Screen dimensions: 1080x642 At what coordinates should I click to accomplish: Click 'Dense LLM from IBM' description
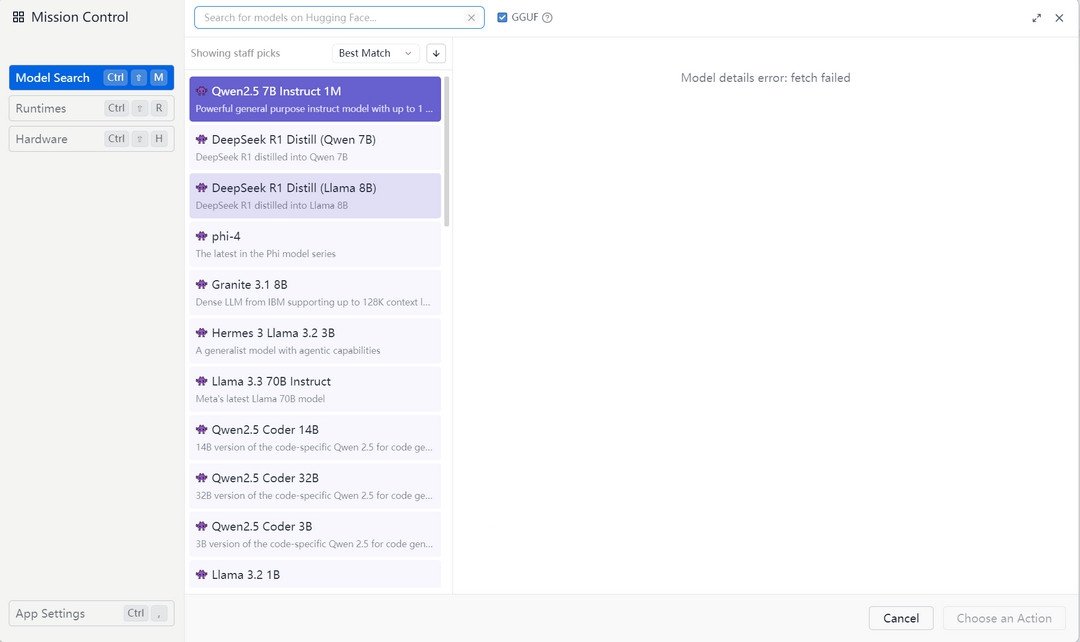coord(314,302)
